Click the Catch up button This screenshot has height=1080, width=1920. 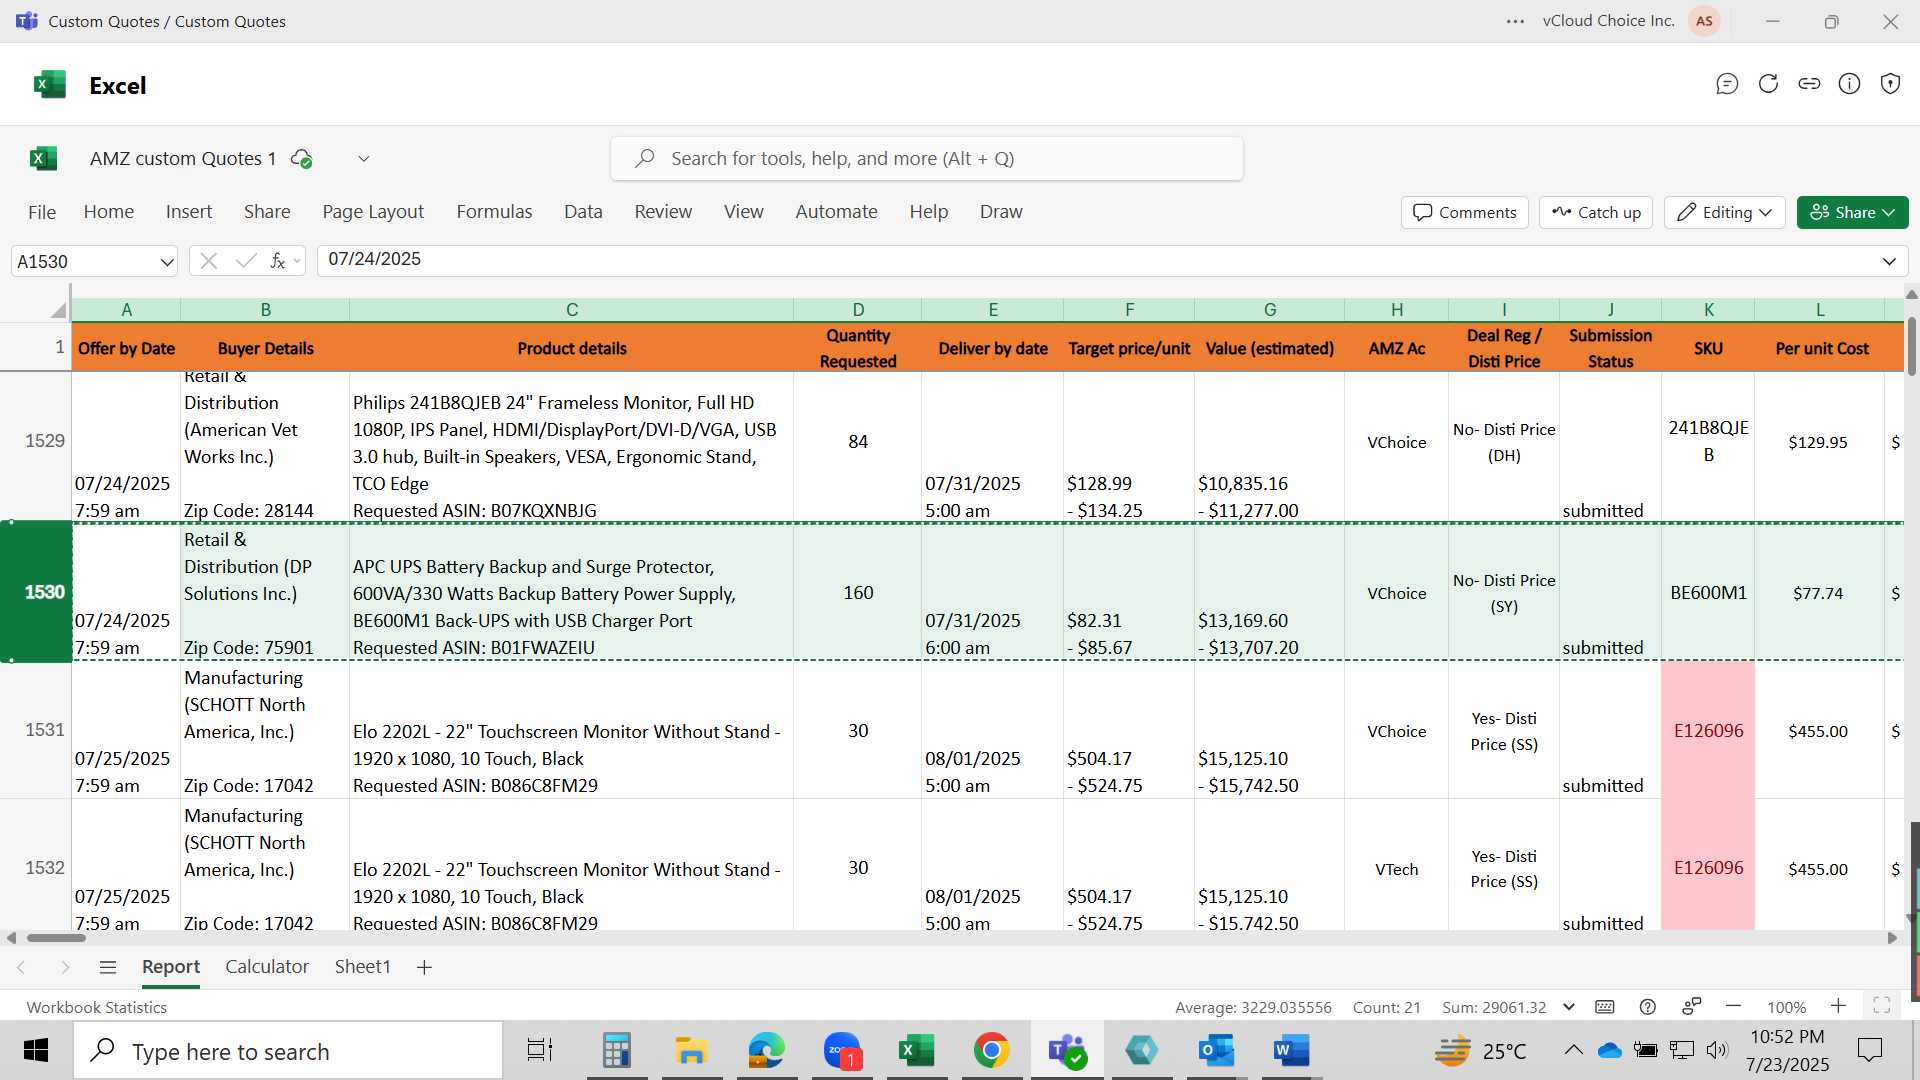tap(1596, 212)
